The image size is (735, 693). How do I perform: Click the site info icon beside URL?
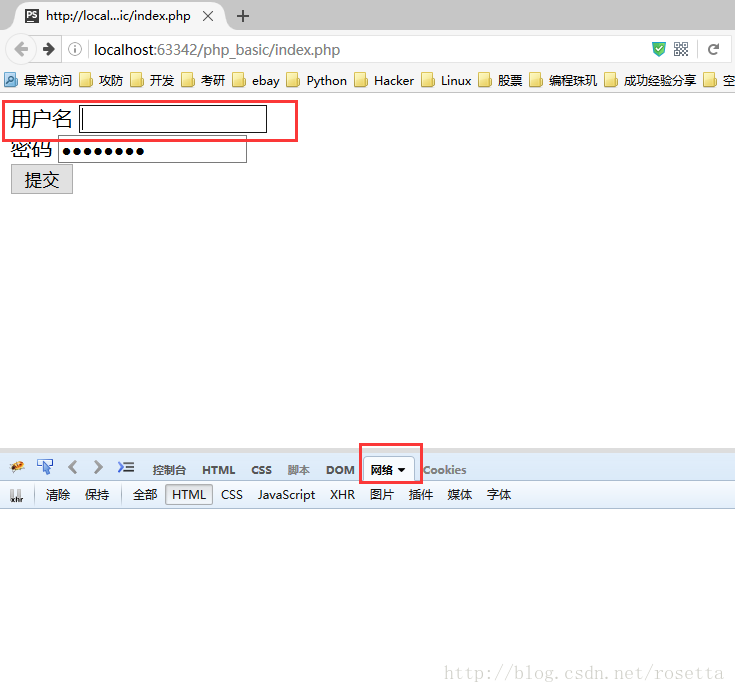(75, 50)
